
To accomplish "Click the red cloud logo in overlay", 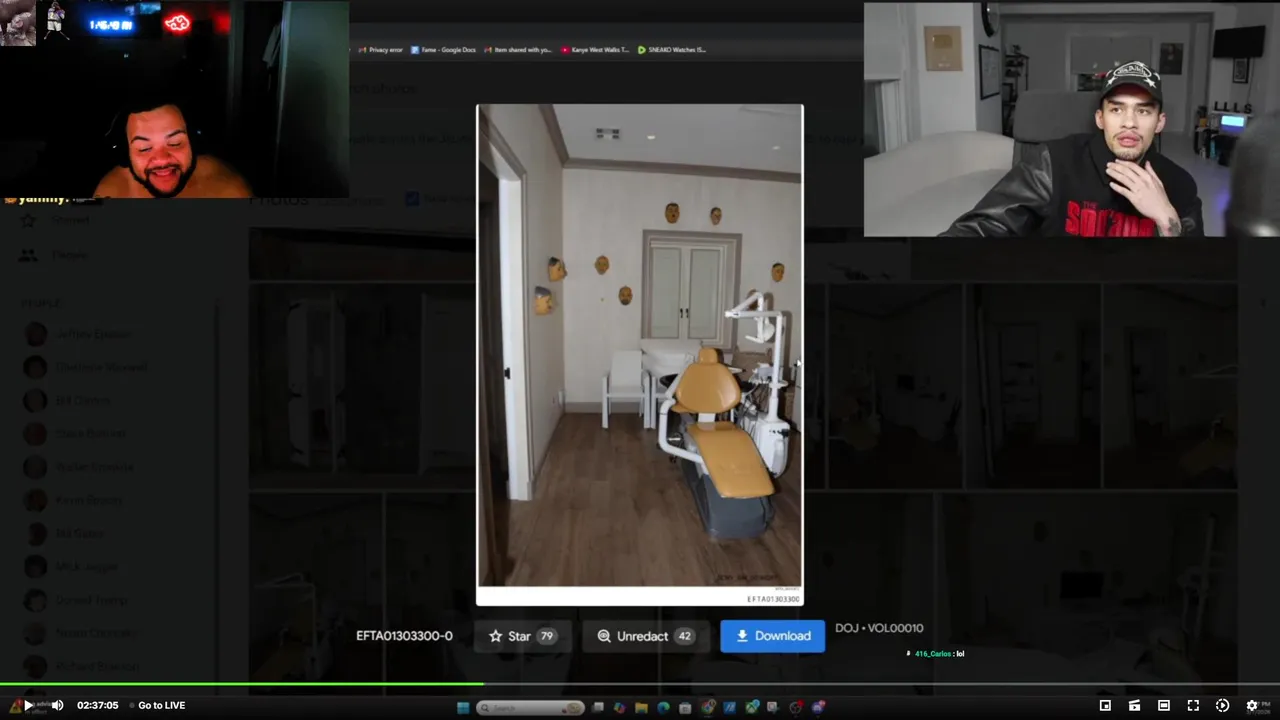I will point(178,23).
